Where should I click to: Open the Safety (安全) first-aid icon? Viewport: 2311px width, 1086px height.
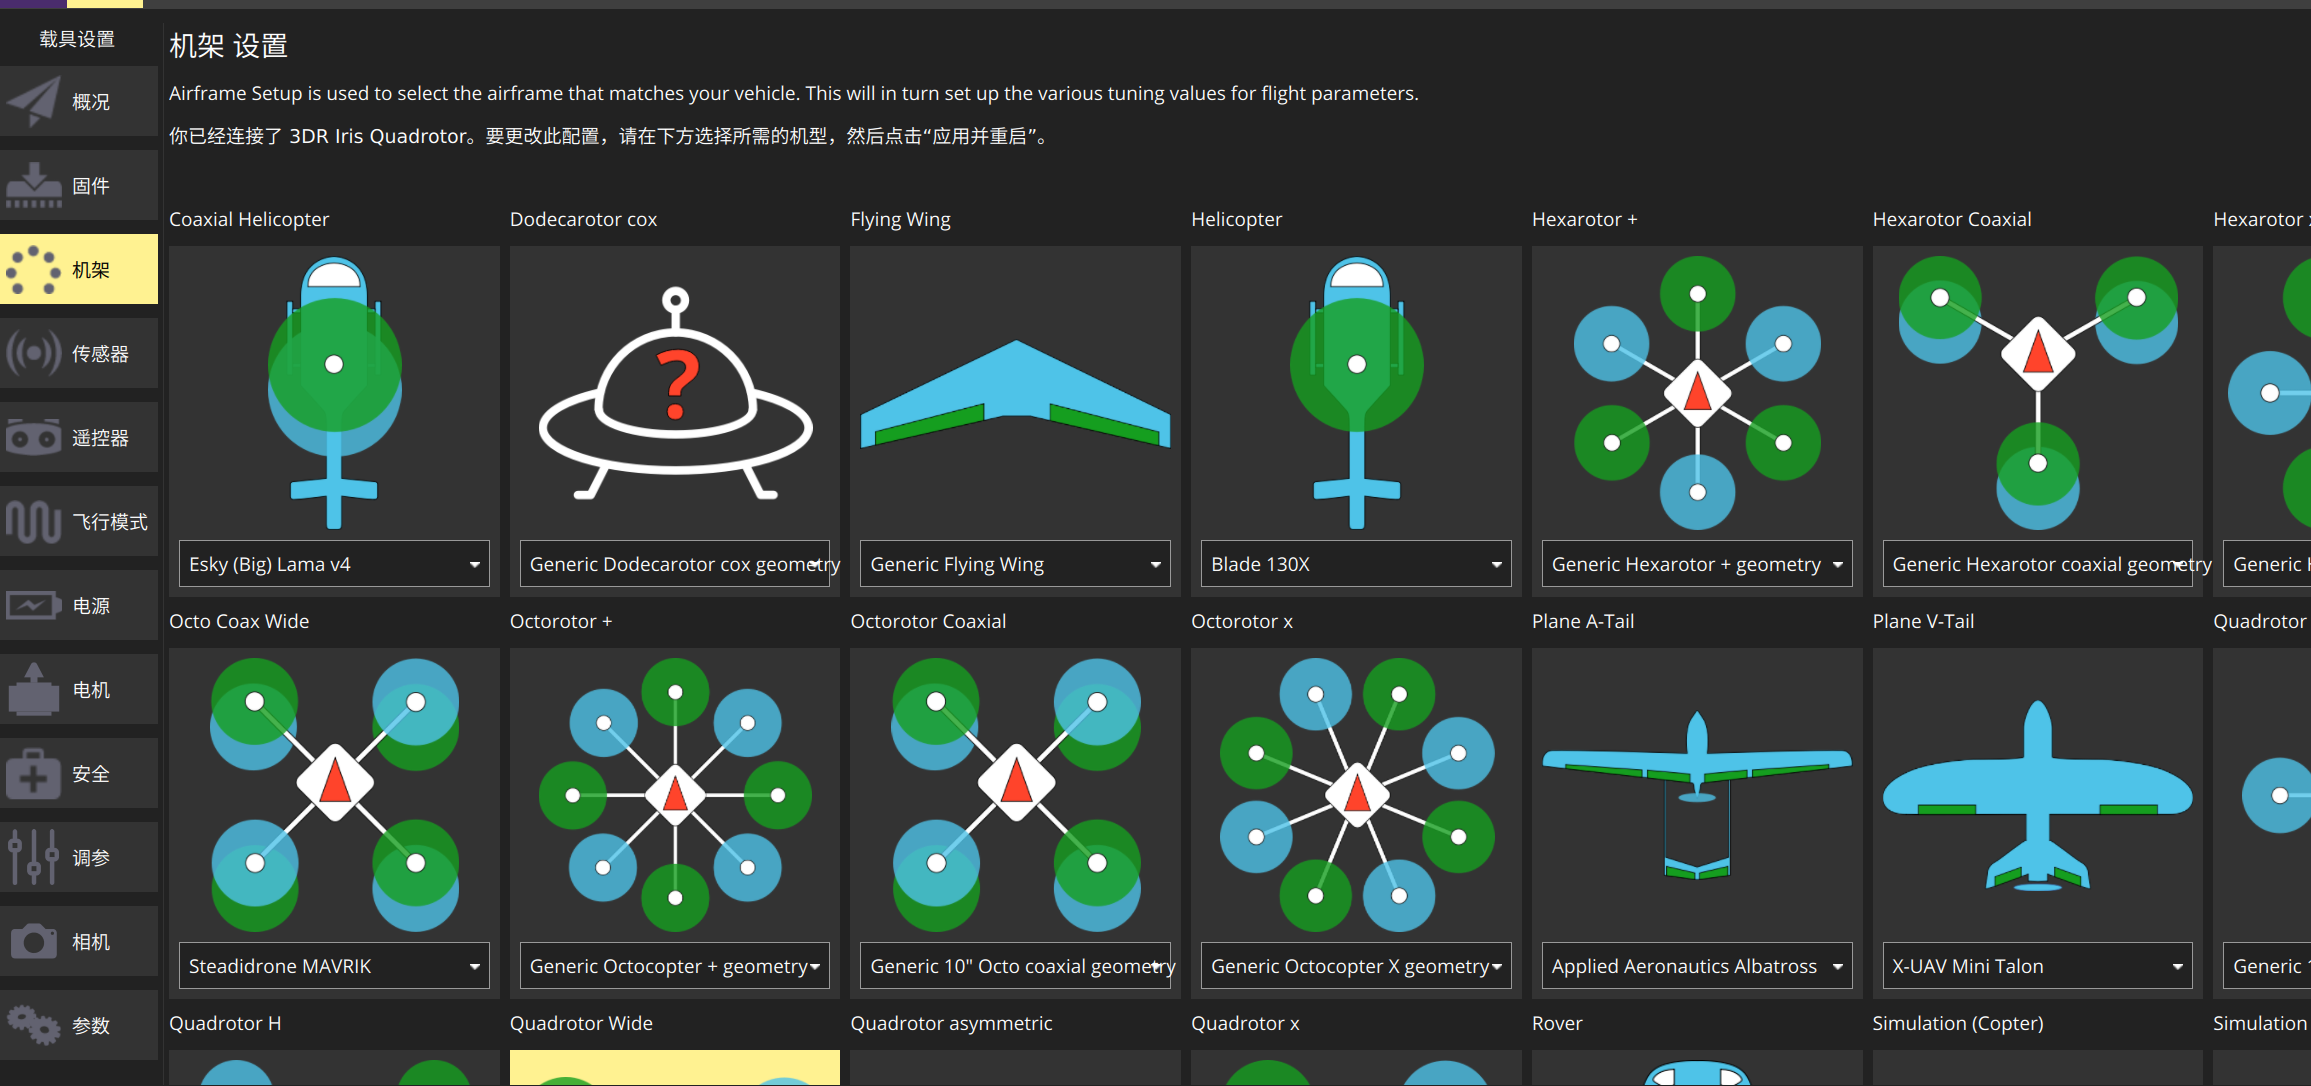click(34, 774)
